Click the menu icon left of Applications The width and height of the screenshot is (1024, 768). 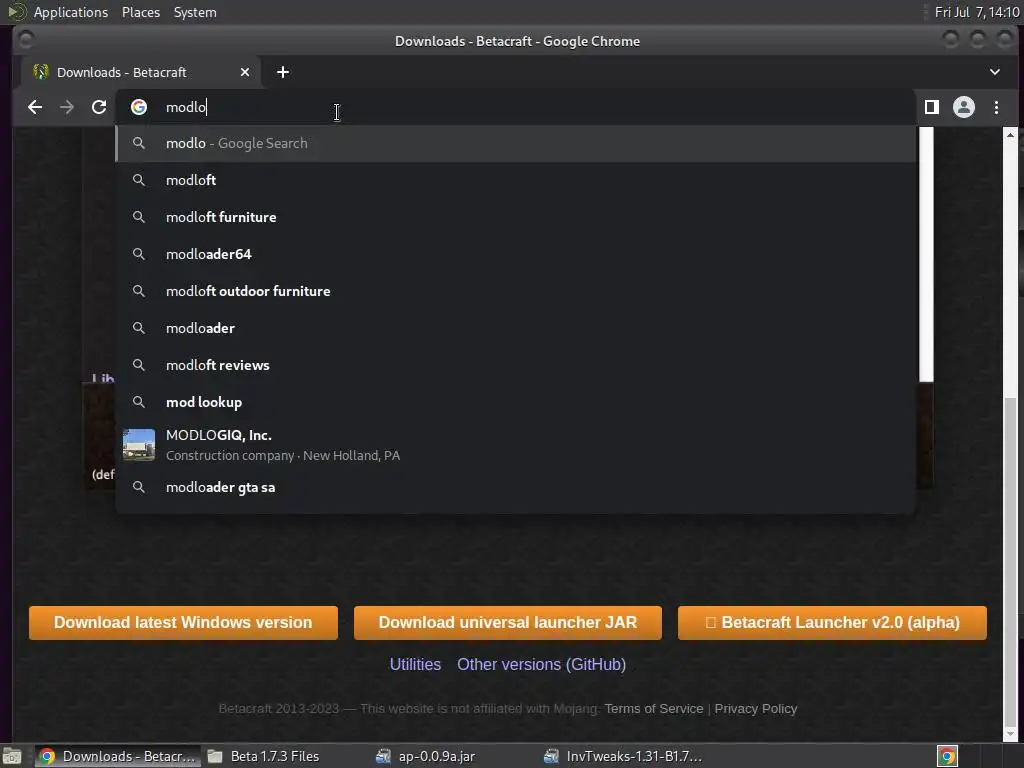pyautogui.click(x=17, y=12)
